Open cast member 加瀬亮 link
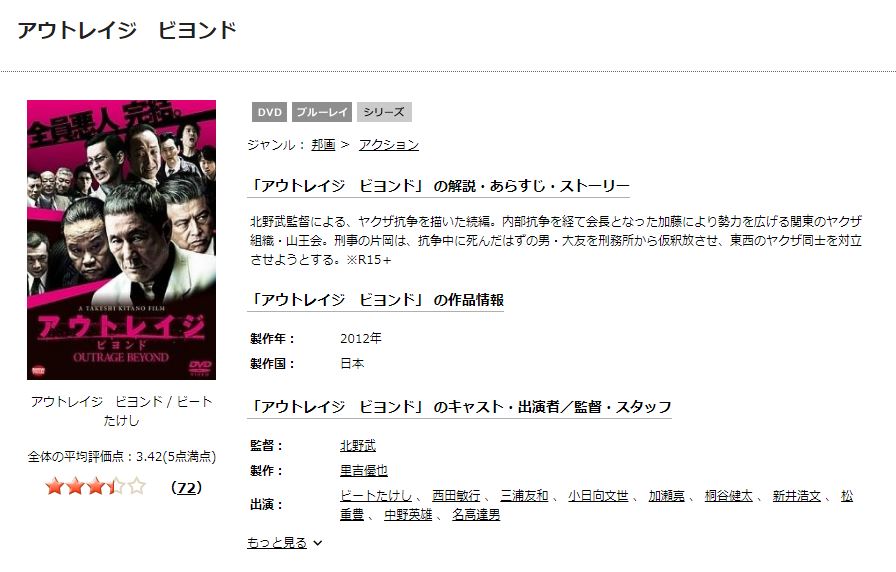896x572 pixels. pyautogui.click(x=666, y=496)
